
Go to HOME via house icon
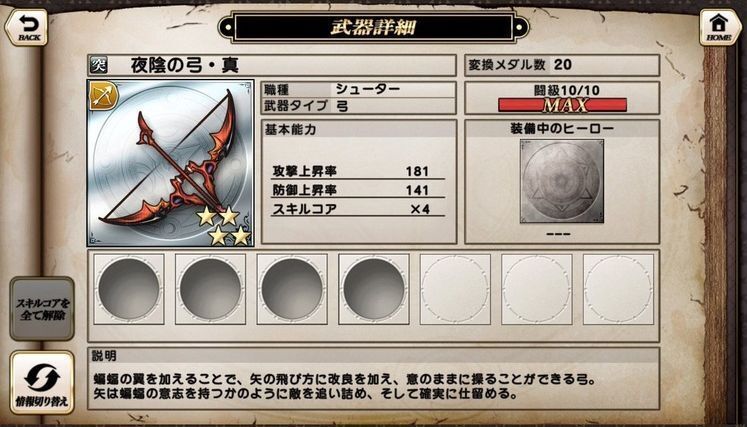coord(720,27)
